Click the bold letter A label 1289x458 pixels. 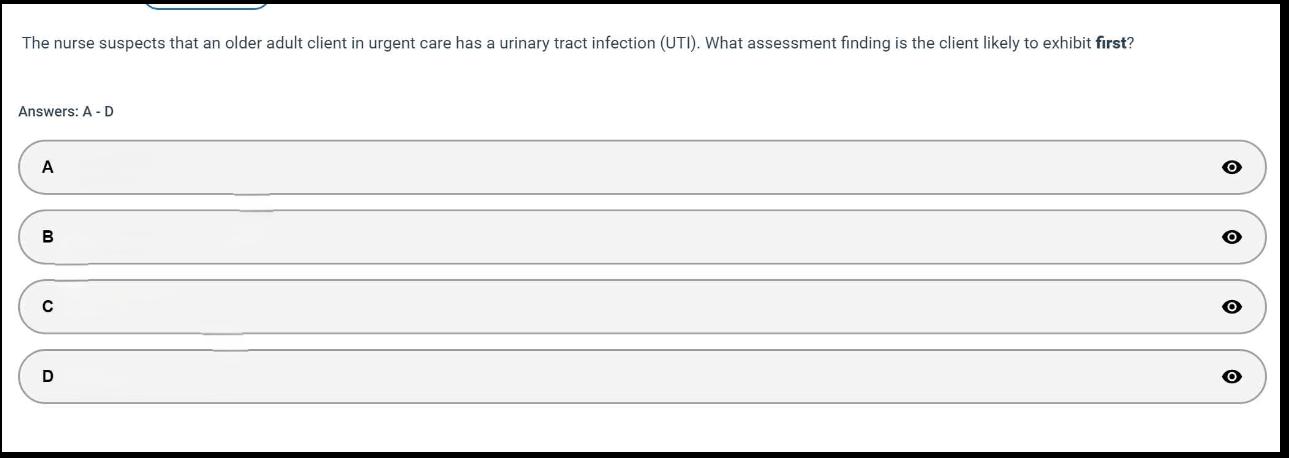(x=47, y=168)
